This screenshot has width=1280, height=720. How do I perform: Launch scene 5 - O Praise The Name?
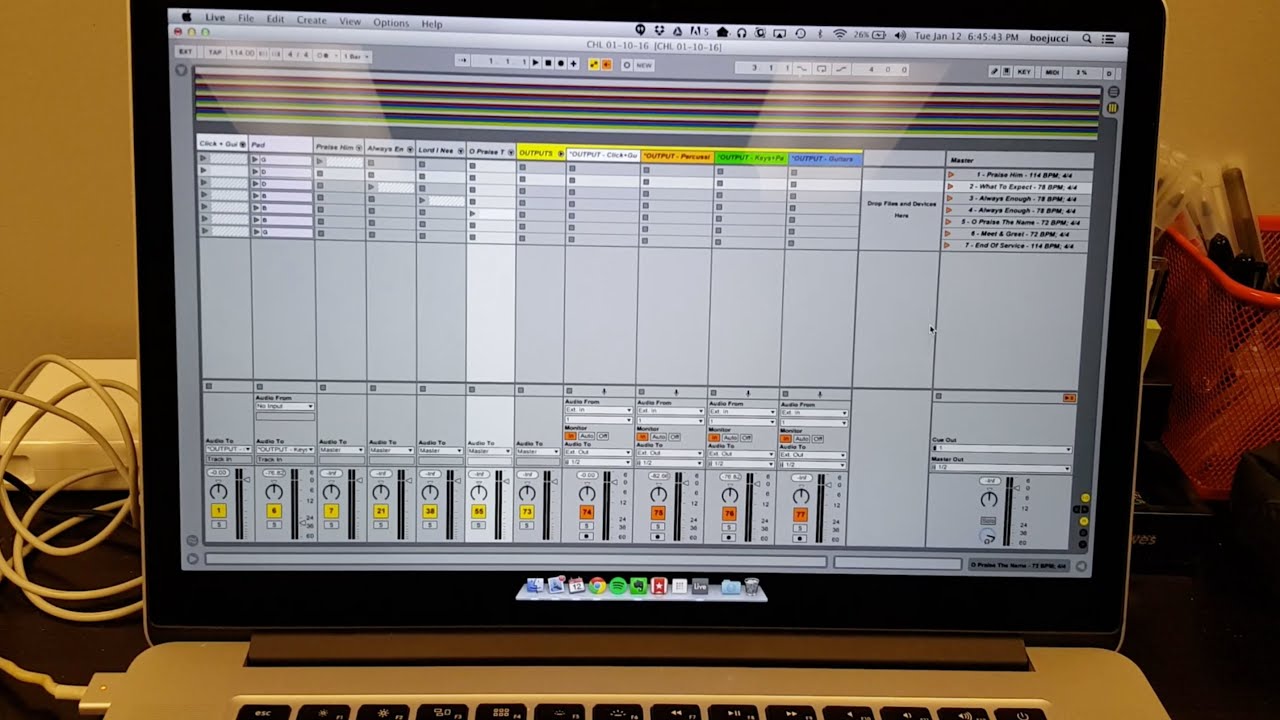click(948, 222)
